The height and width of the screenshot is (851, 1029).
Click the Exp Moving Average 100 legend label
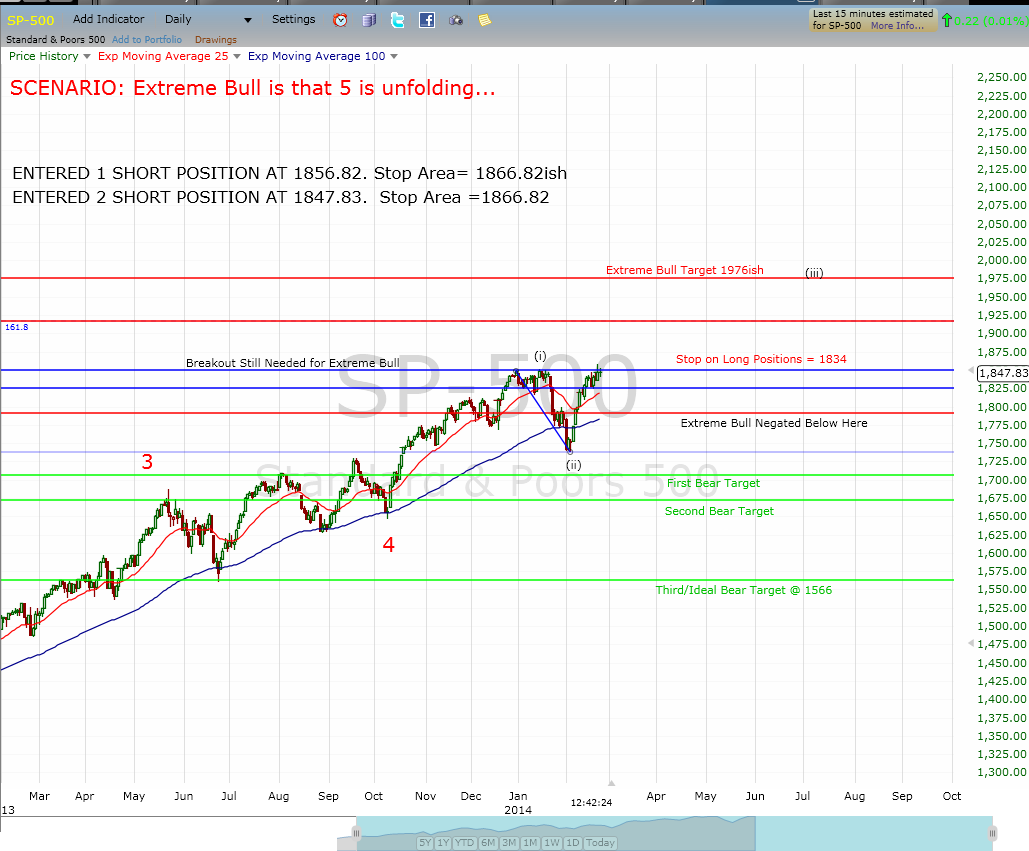tap(316, 56)
